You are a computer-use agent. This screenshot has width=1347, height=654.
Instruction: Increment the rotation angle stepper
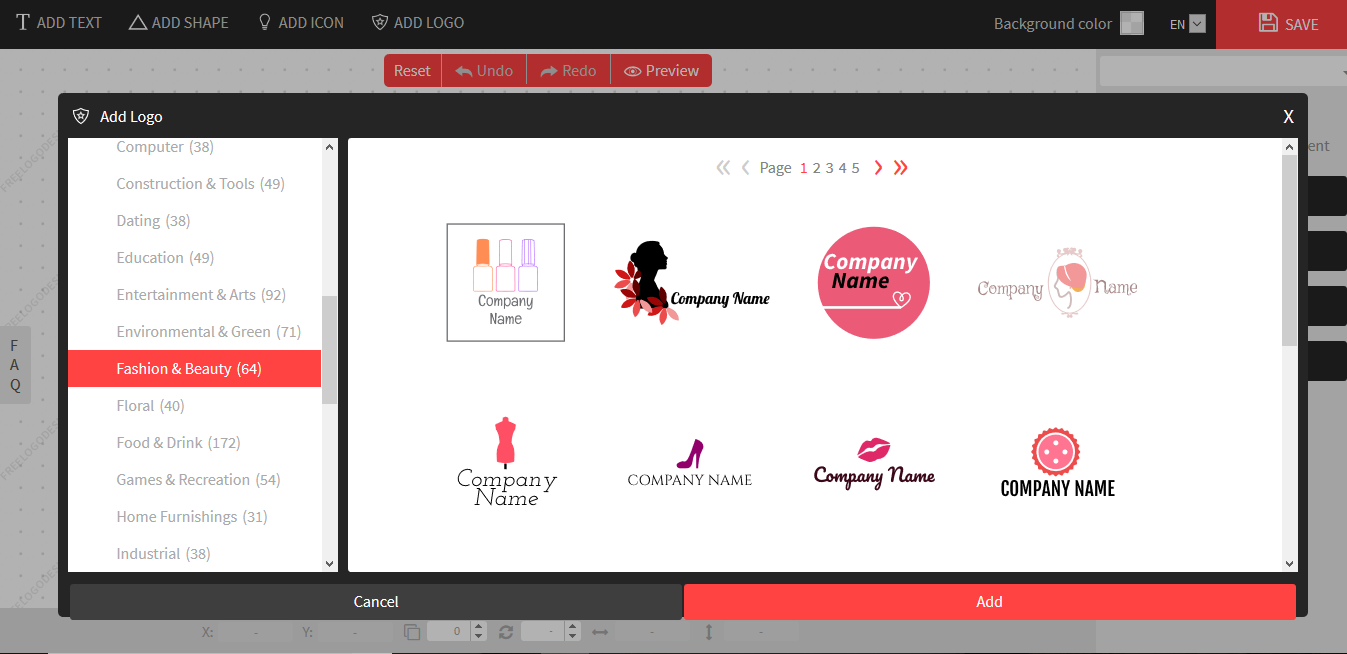tap(477, 626)
